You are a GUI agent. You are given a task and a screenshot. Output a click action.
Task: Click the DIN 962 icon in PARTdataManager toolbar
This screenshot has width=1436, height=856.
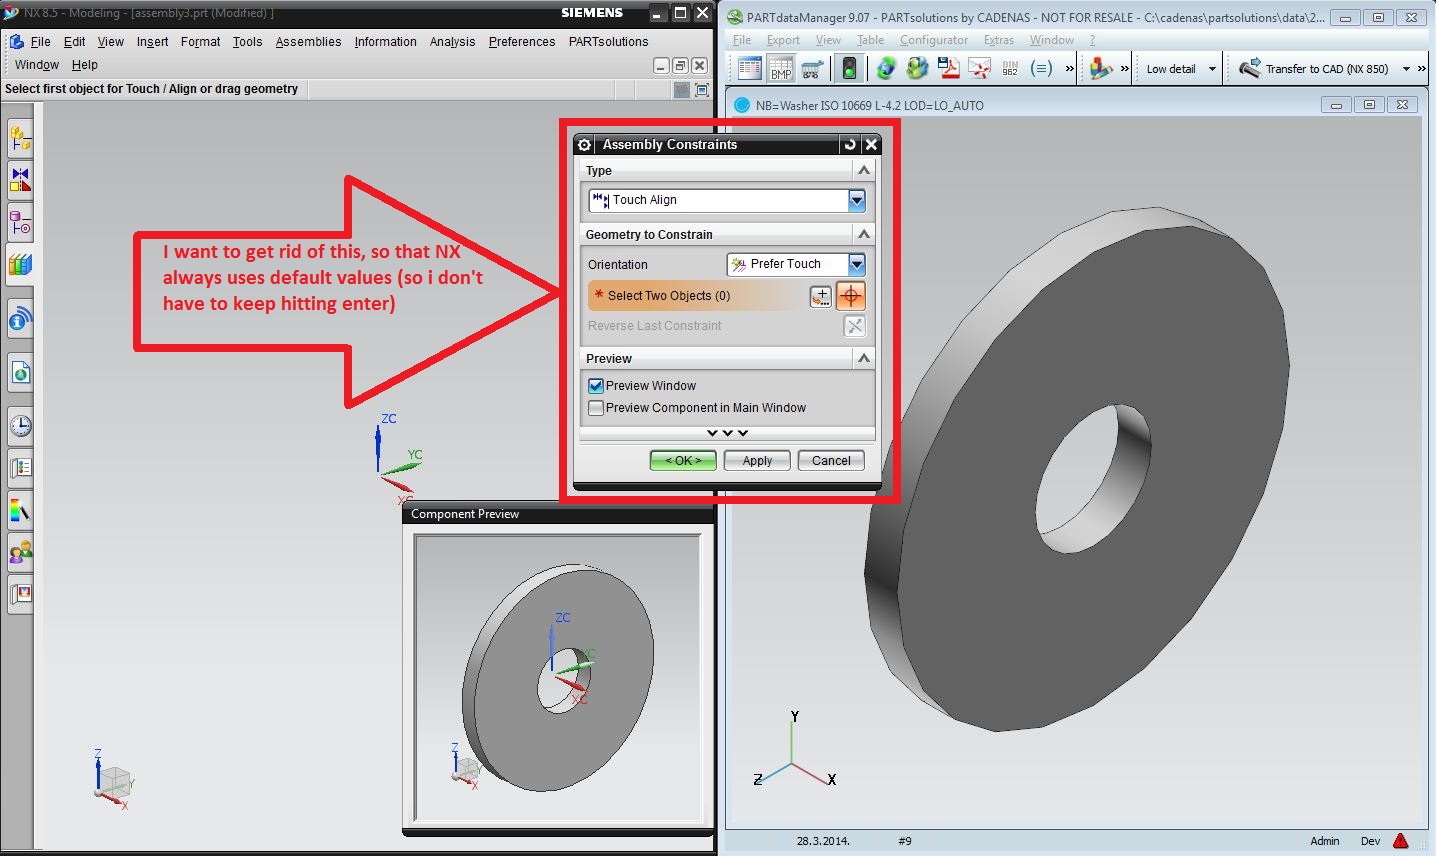click(x=1010, y=69)
